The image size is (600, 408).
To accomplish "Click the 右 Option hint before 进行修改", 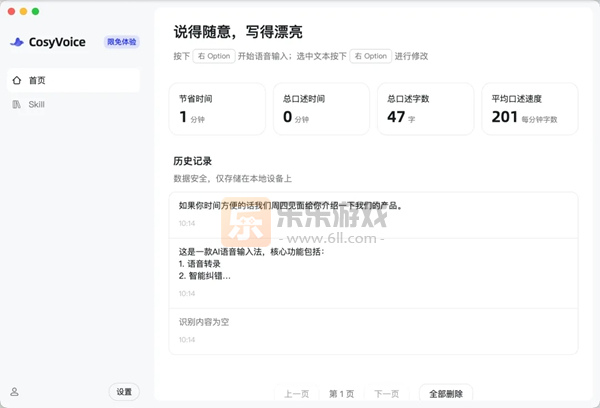I will (370, 56).
